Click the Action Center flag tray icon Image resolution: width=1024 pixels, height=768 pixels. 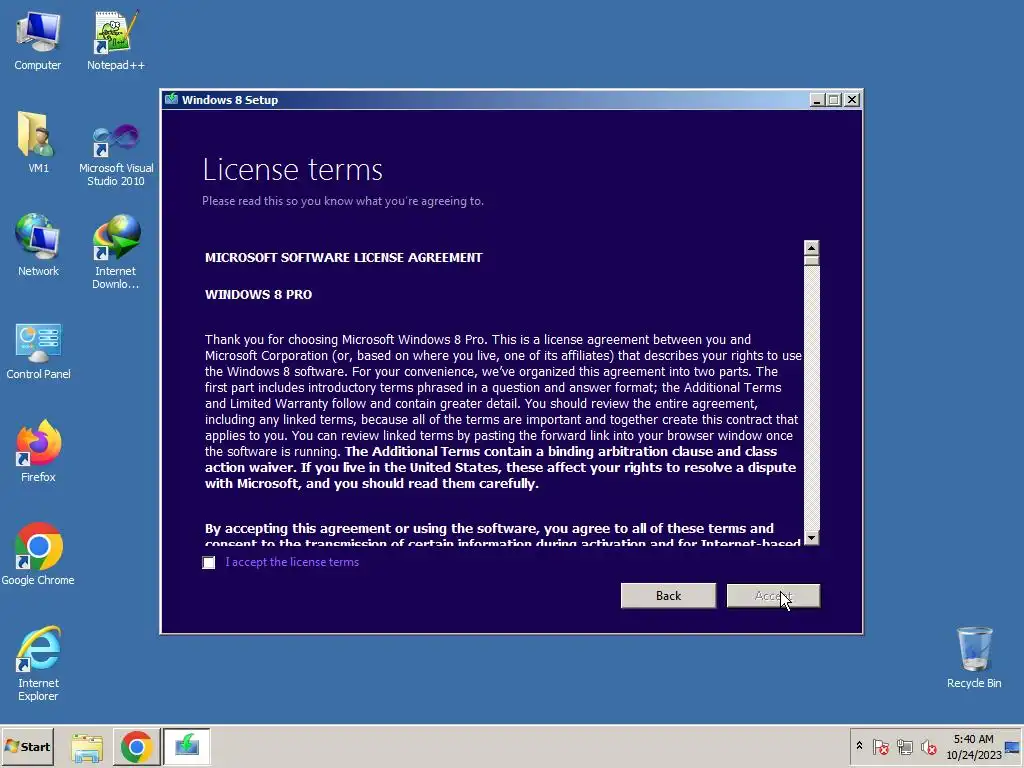pyautogui.click(x=880, y=746)
